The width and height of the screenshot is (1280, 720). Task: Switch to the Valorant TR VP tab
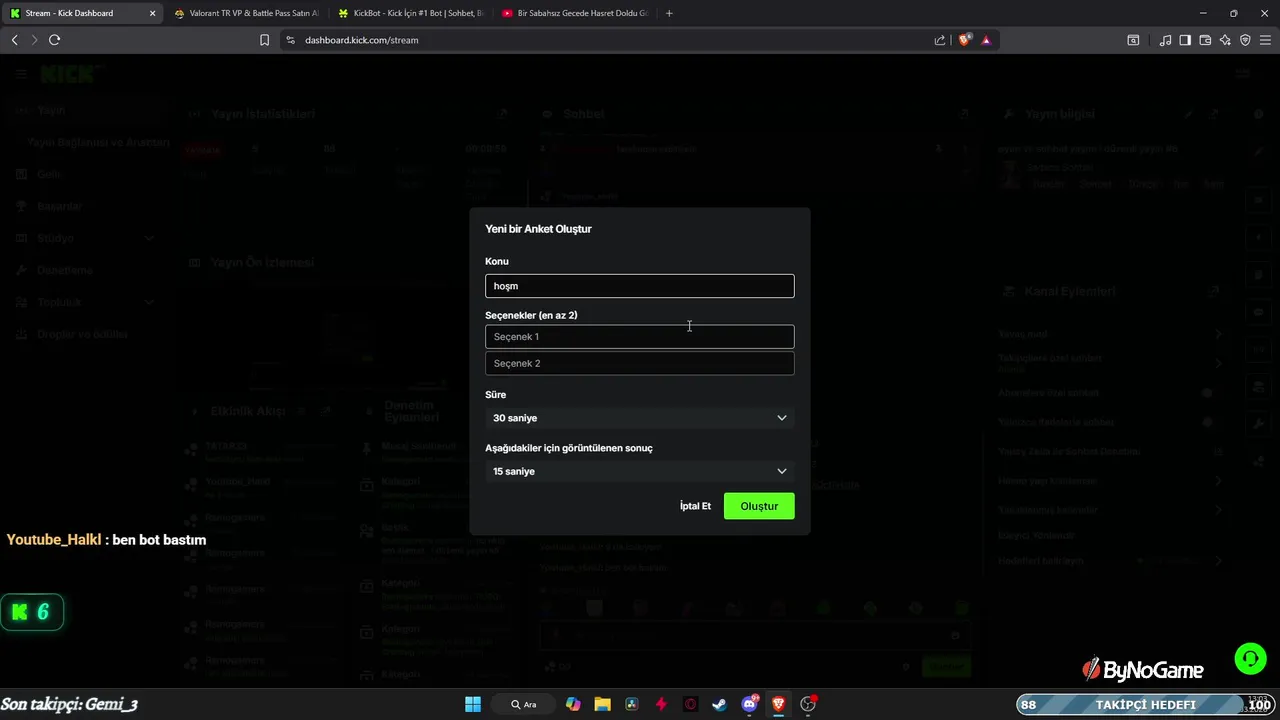point(245,13)
